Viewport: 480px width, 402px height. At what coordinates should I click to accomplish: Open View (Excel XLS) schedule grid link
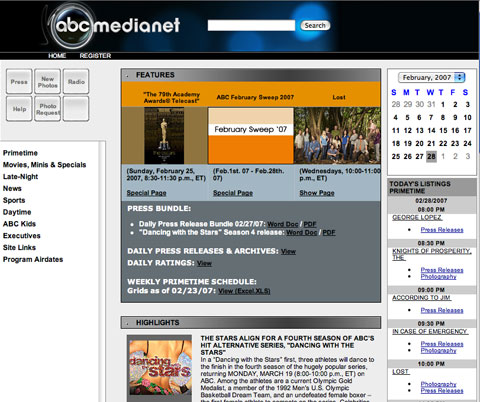point(244,291)
